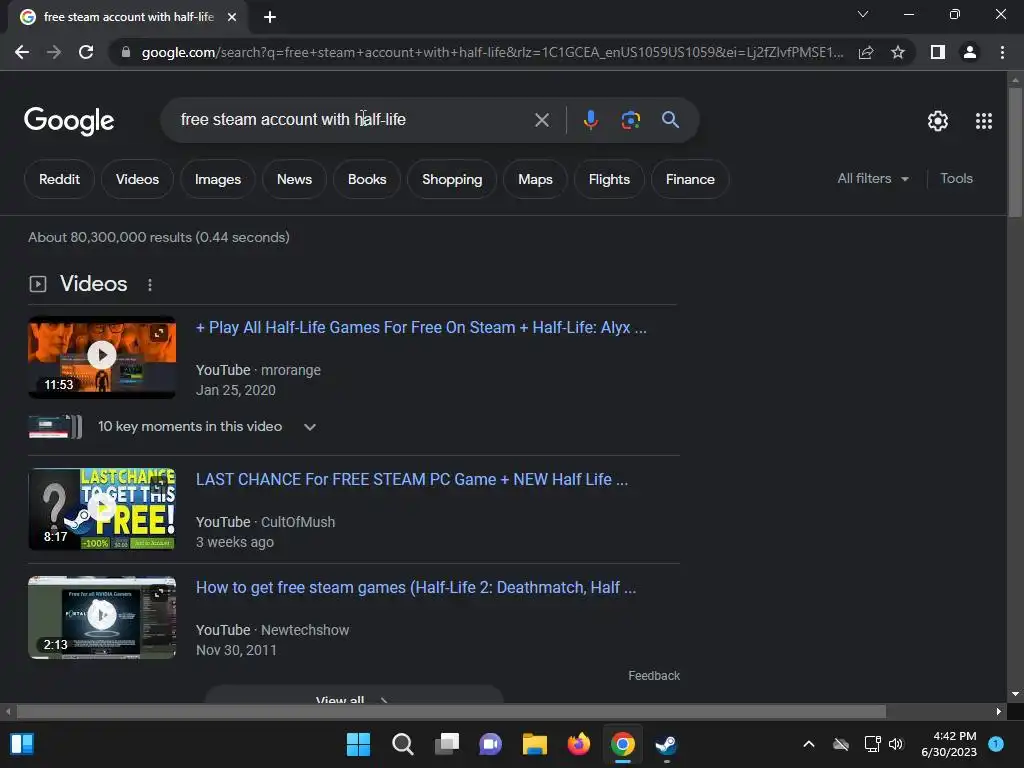Open the notification count badge
Viewport: 1024px width, 768px height.
[996, 743]
